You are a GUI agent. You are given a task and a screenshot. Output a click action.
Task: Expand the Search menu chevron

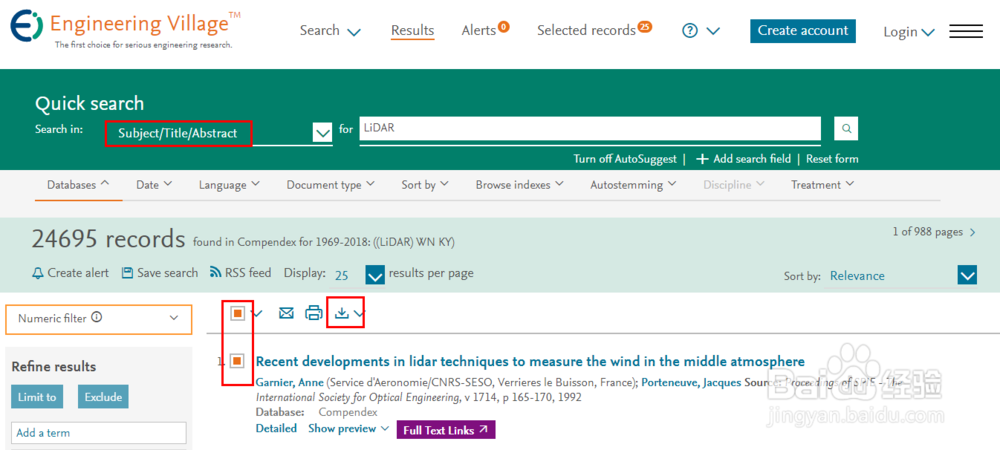[353, 32]
